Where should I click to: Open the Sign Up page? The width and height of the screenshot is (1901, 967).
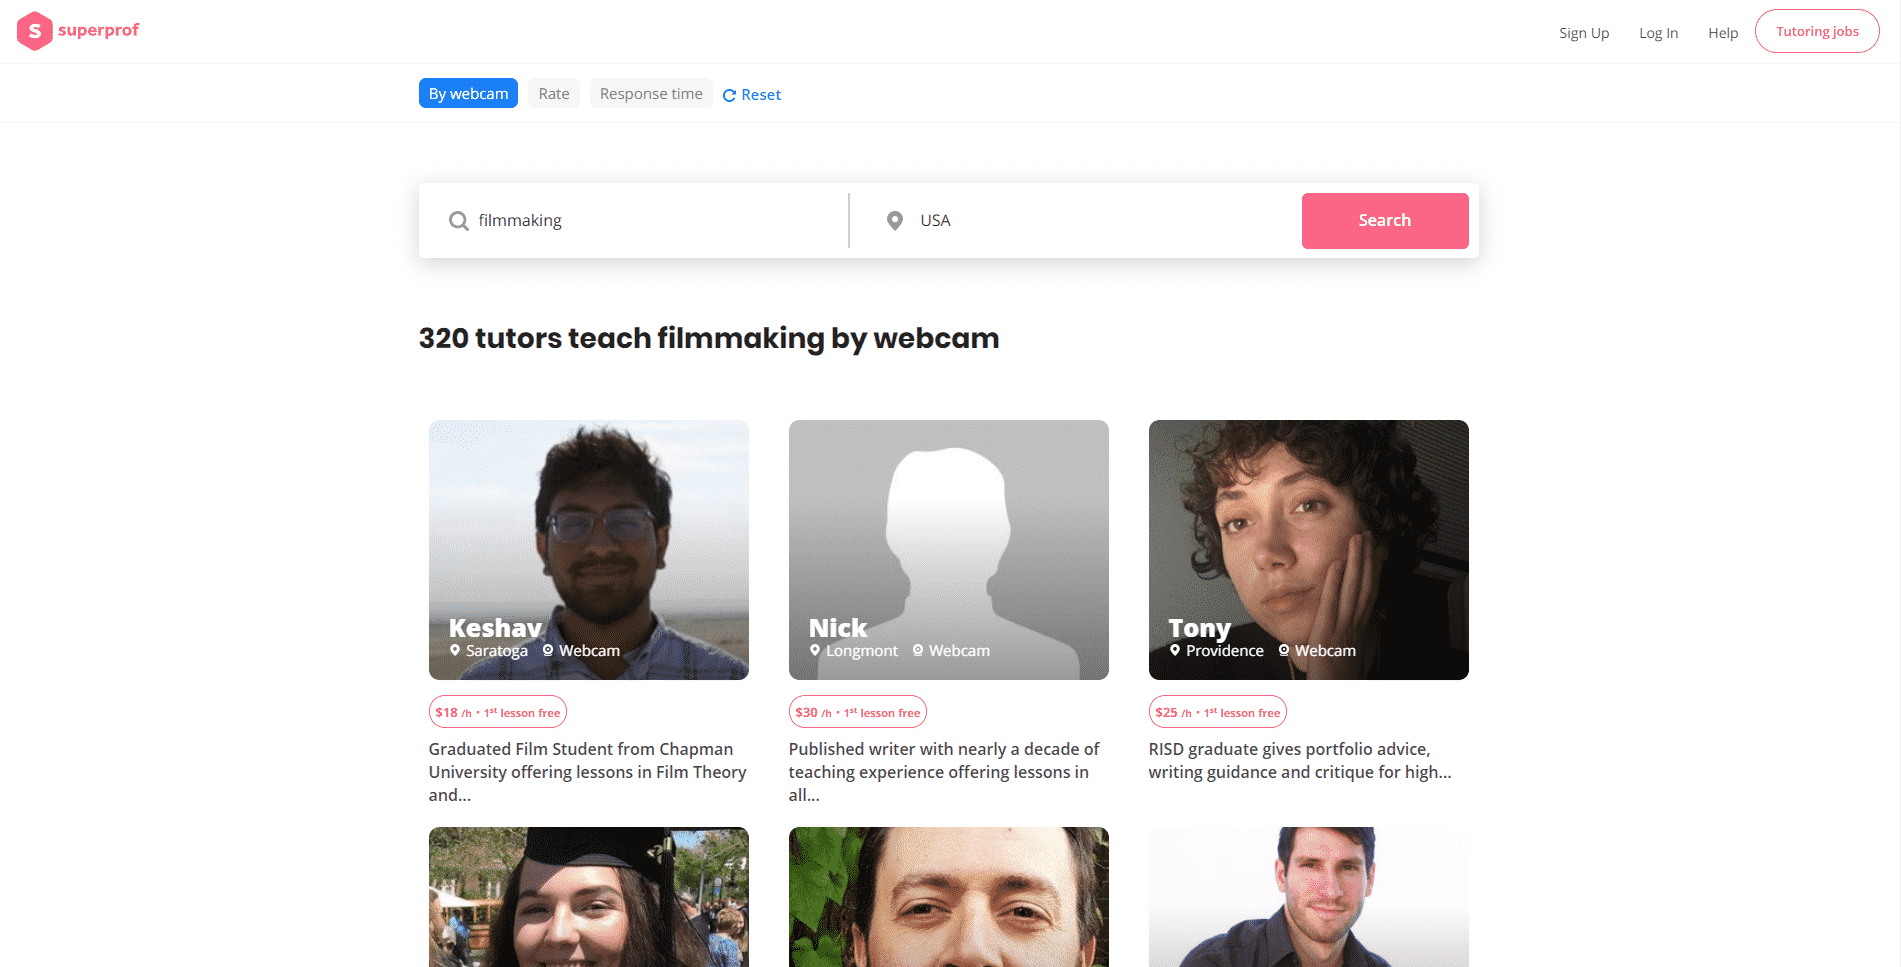point(1584,33)
